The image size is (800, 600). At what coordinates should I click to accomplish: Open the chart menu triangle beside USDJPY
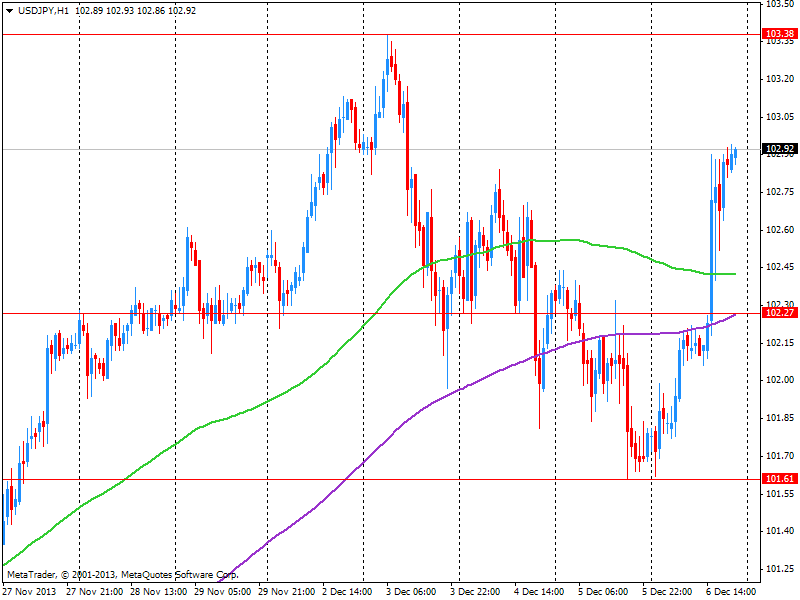point(9,11)
